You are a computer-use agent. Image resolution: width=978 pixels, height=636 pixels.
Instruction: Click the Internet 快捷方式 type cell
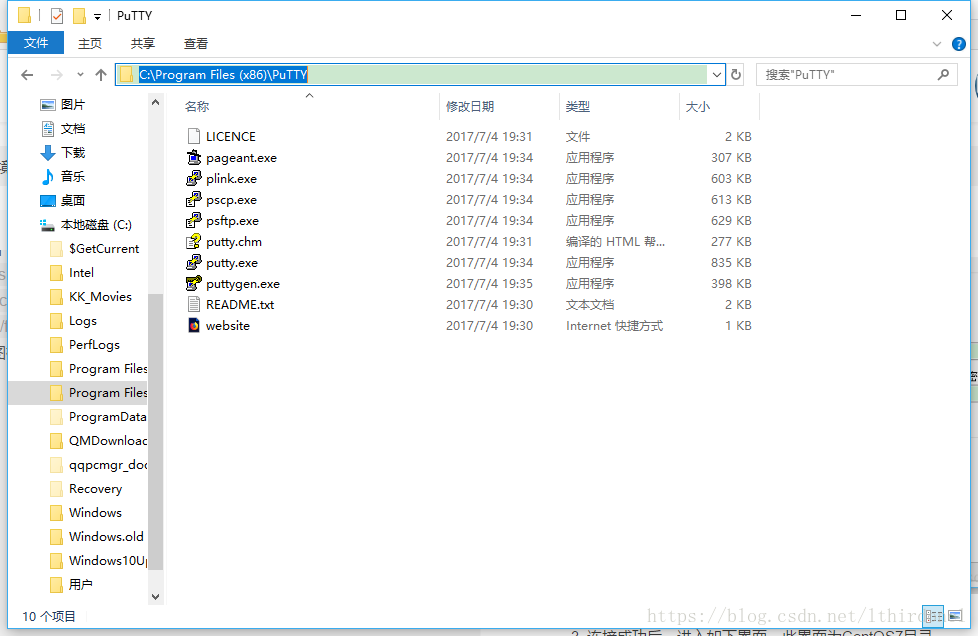tap(614, 325)
